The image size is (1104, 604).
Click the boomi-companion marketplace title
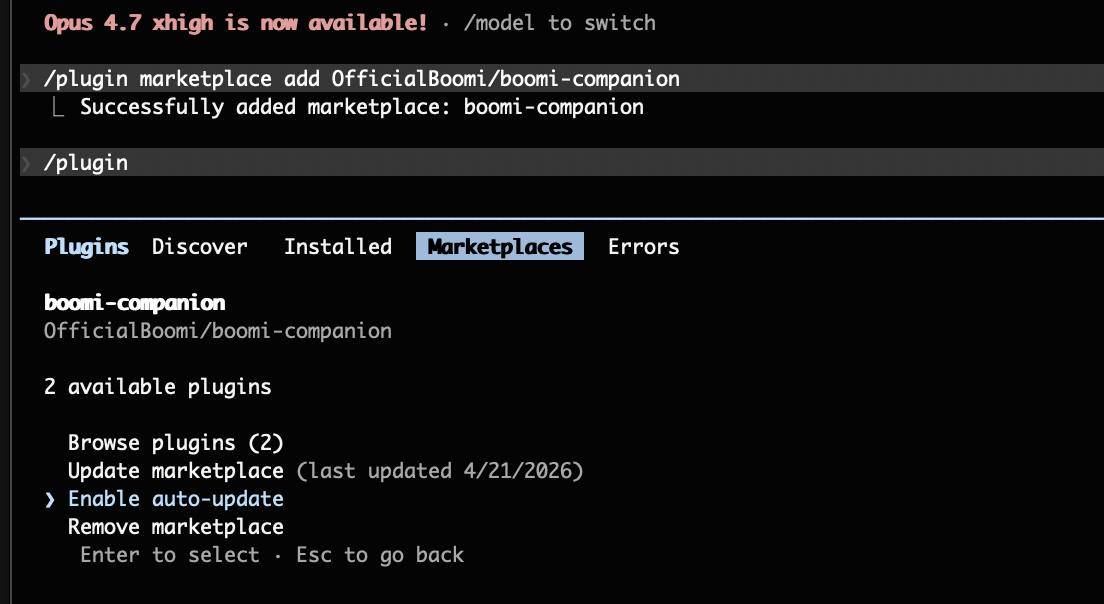coord(134,303)
